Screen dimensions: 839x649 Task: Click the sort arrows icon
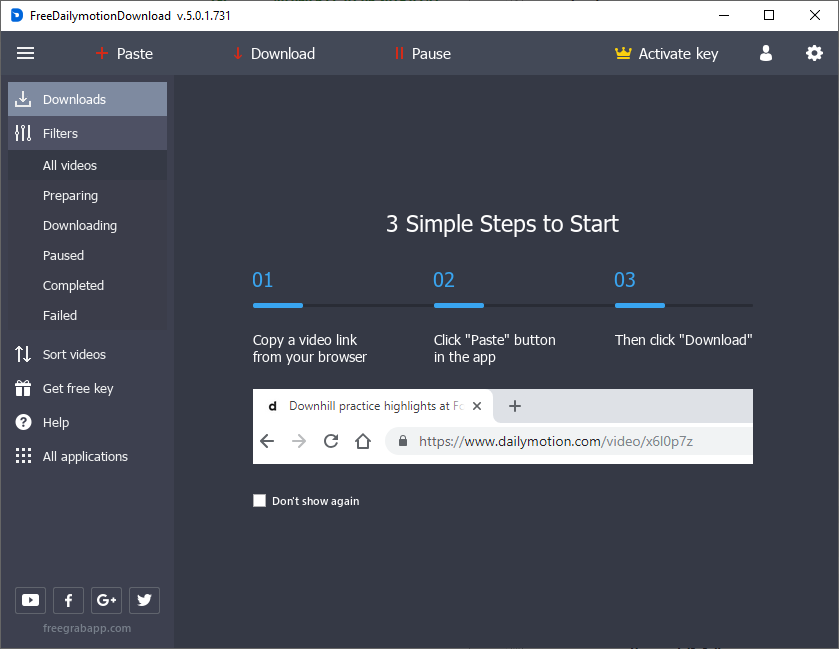pos(23,354)
